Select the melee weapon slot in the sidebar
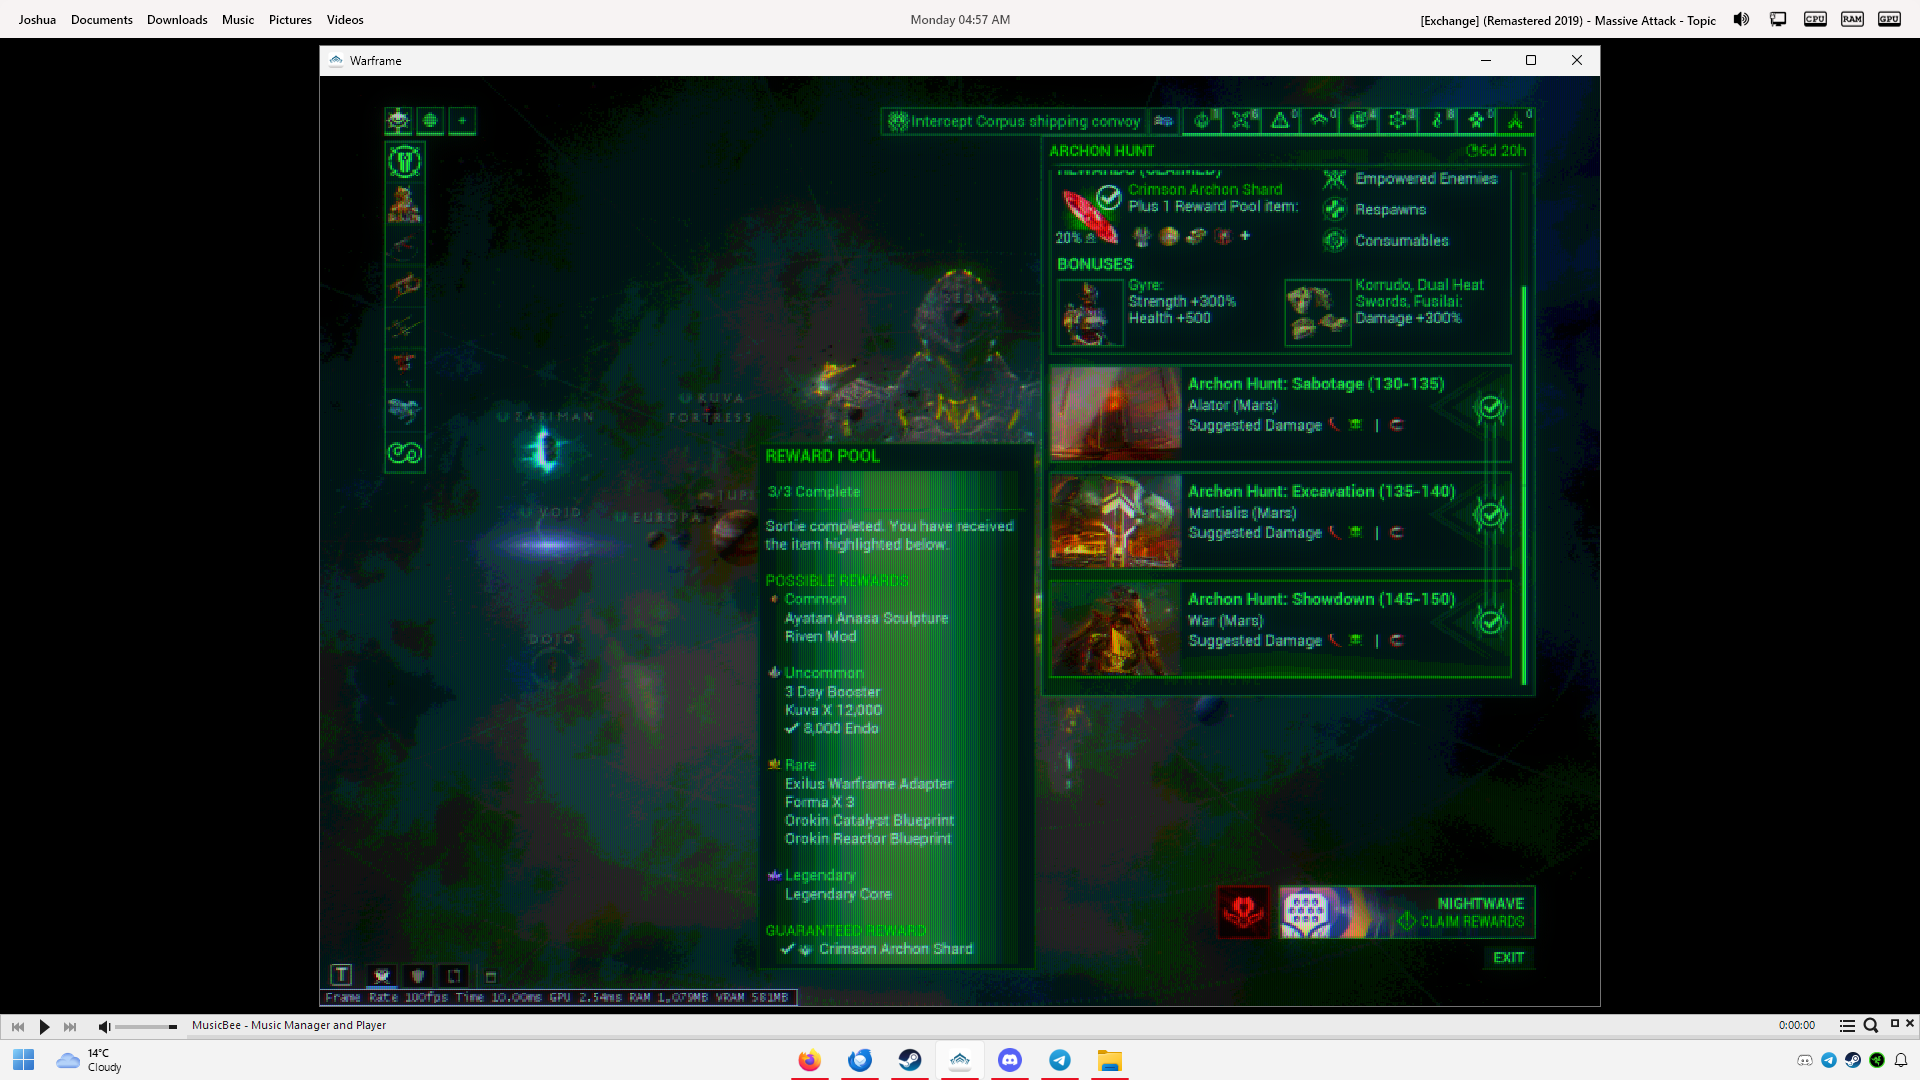Image resolution: width=1920 pixels, height=1080 pixels. tap(404, 326)
